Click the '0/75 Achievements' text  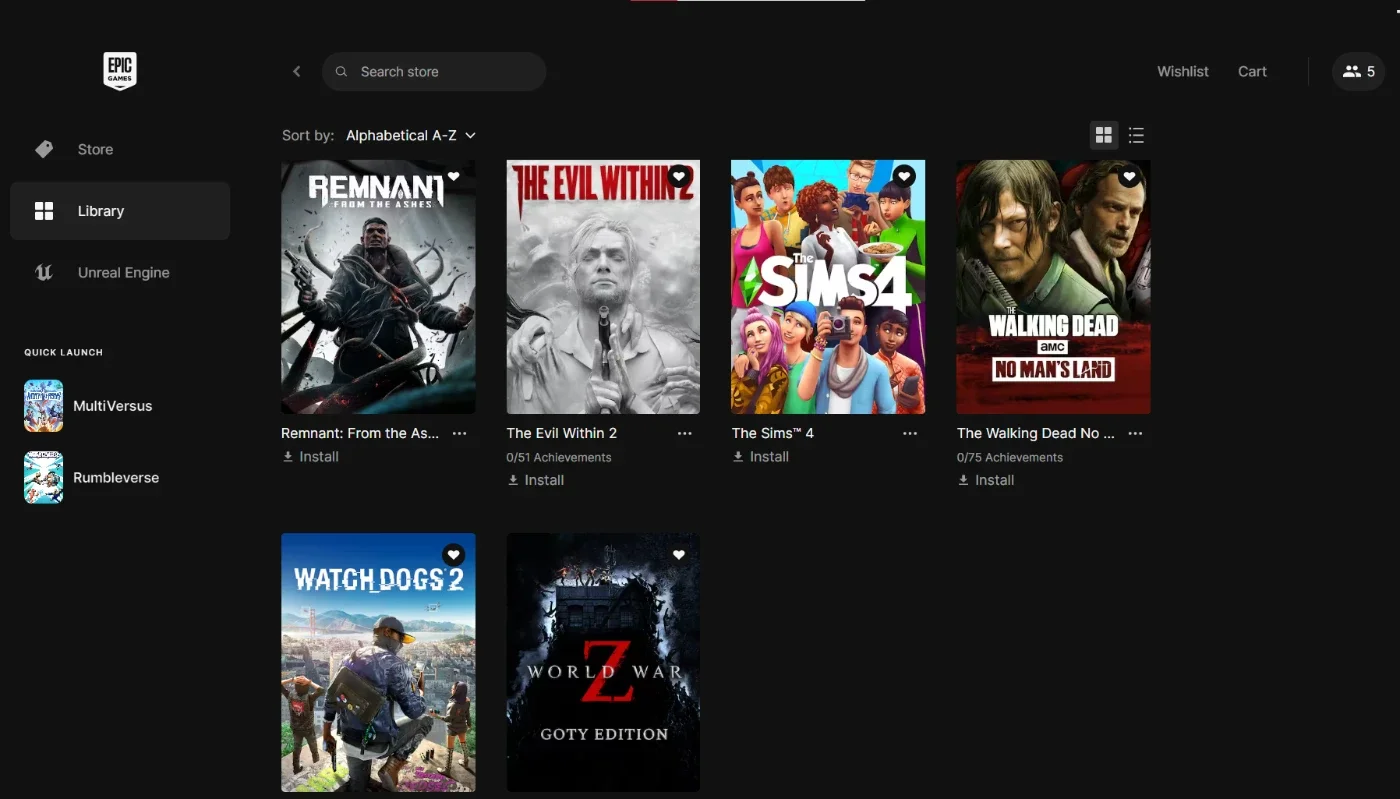(x=1010, y=457)
